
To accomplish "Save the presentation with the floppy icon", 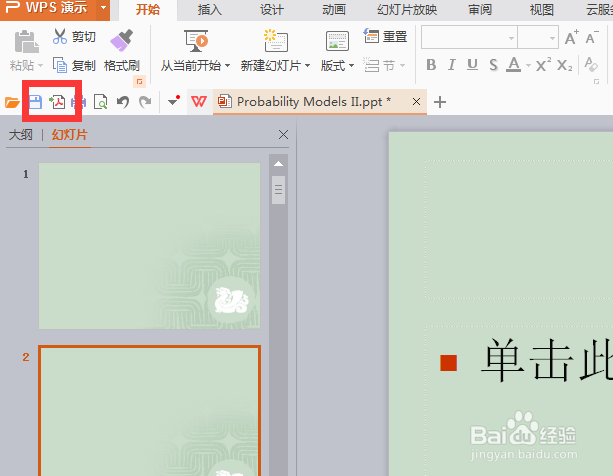I will tap(35, 102).
